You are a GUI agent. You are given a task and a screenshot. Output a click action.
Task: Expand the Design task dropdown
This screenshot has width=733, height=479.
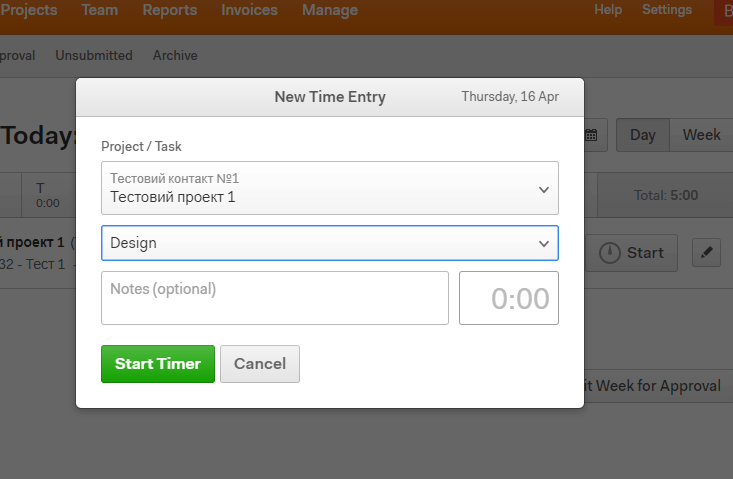point(330,243)
